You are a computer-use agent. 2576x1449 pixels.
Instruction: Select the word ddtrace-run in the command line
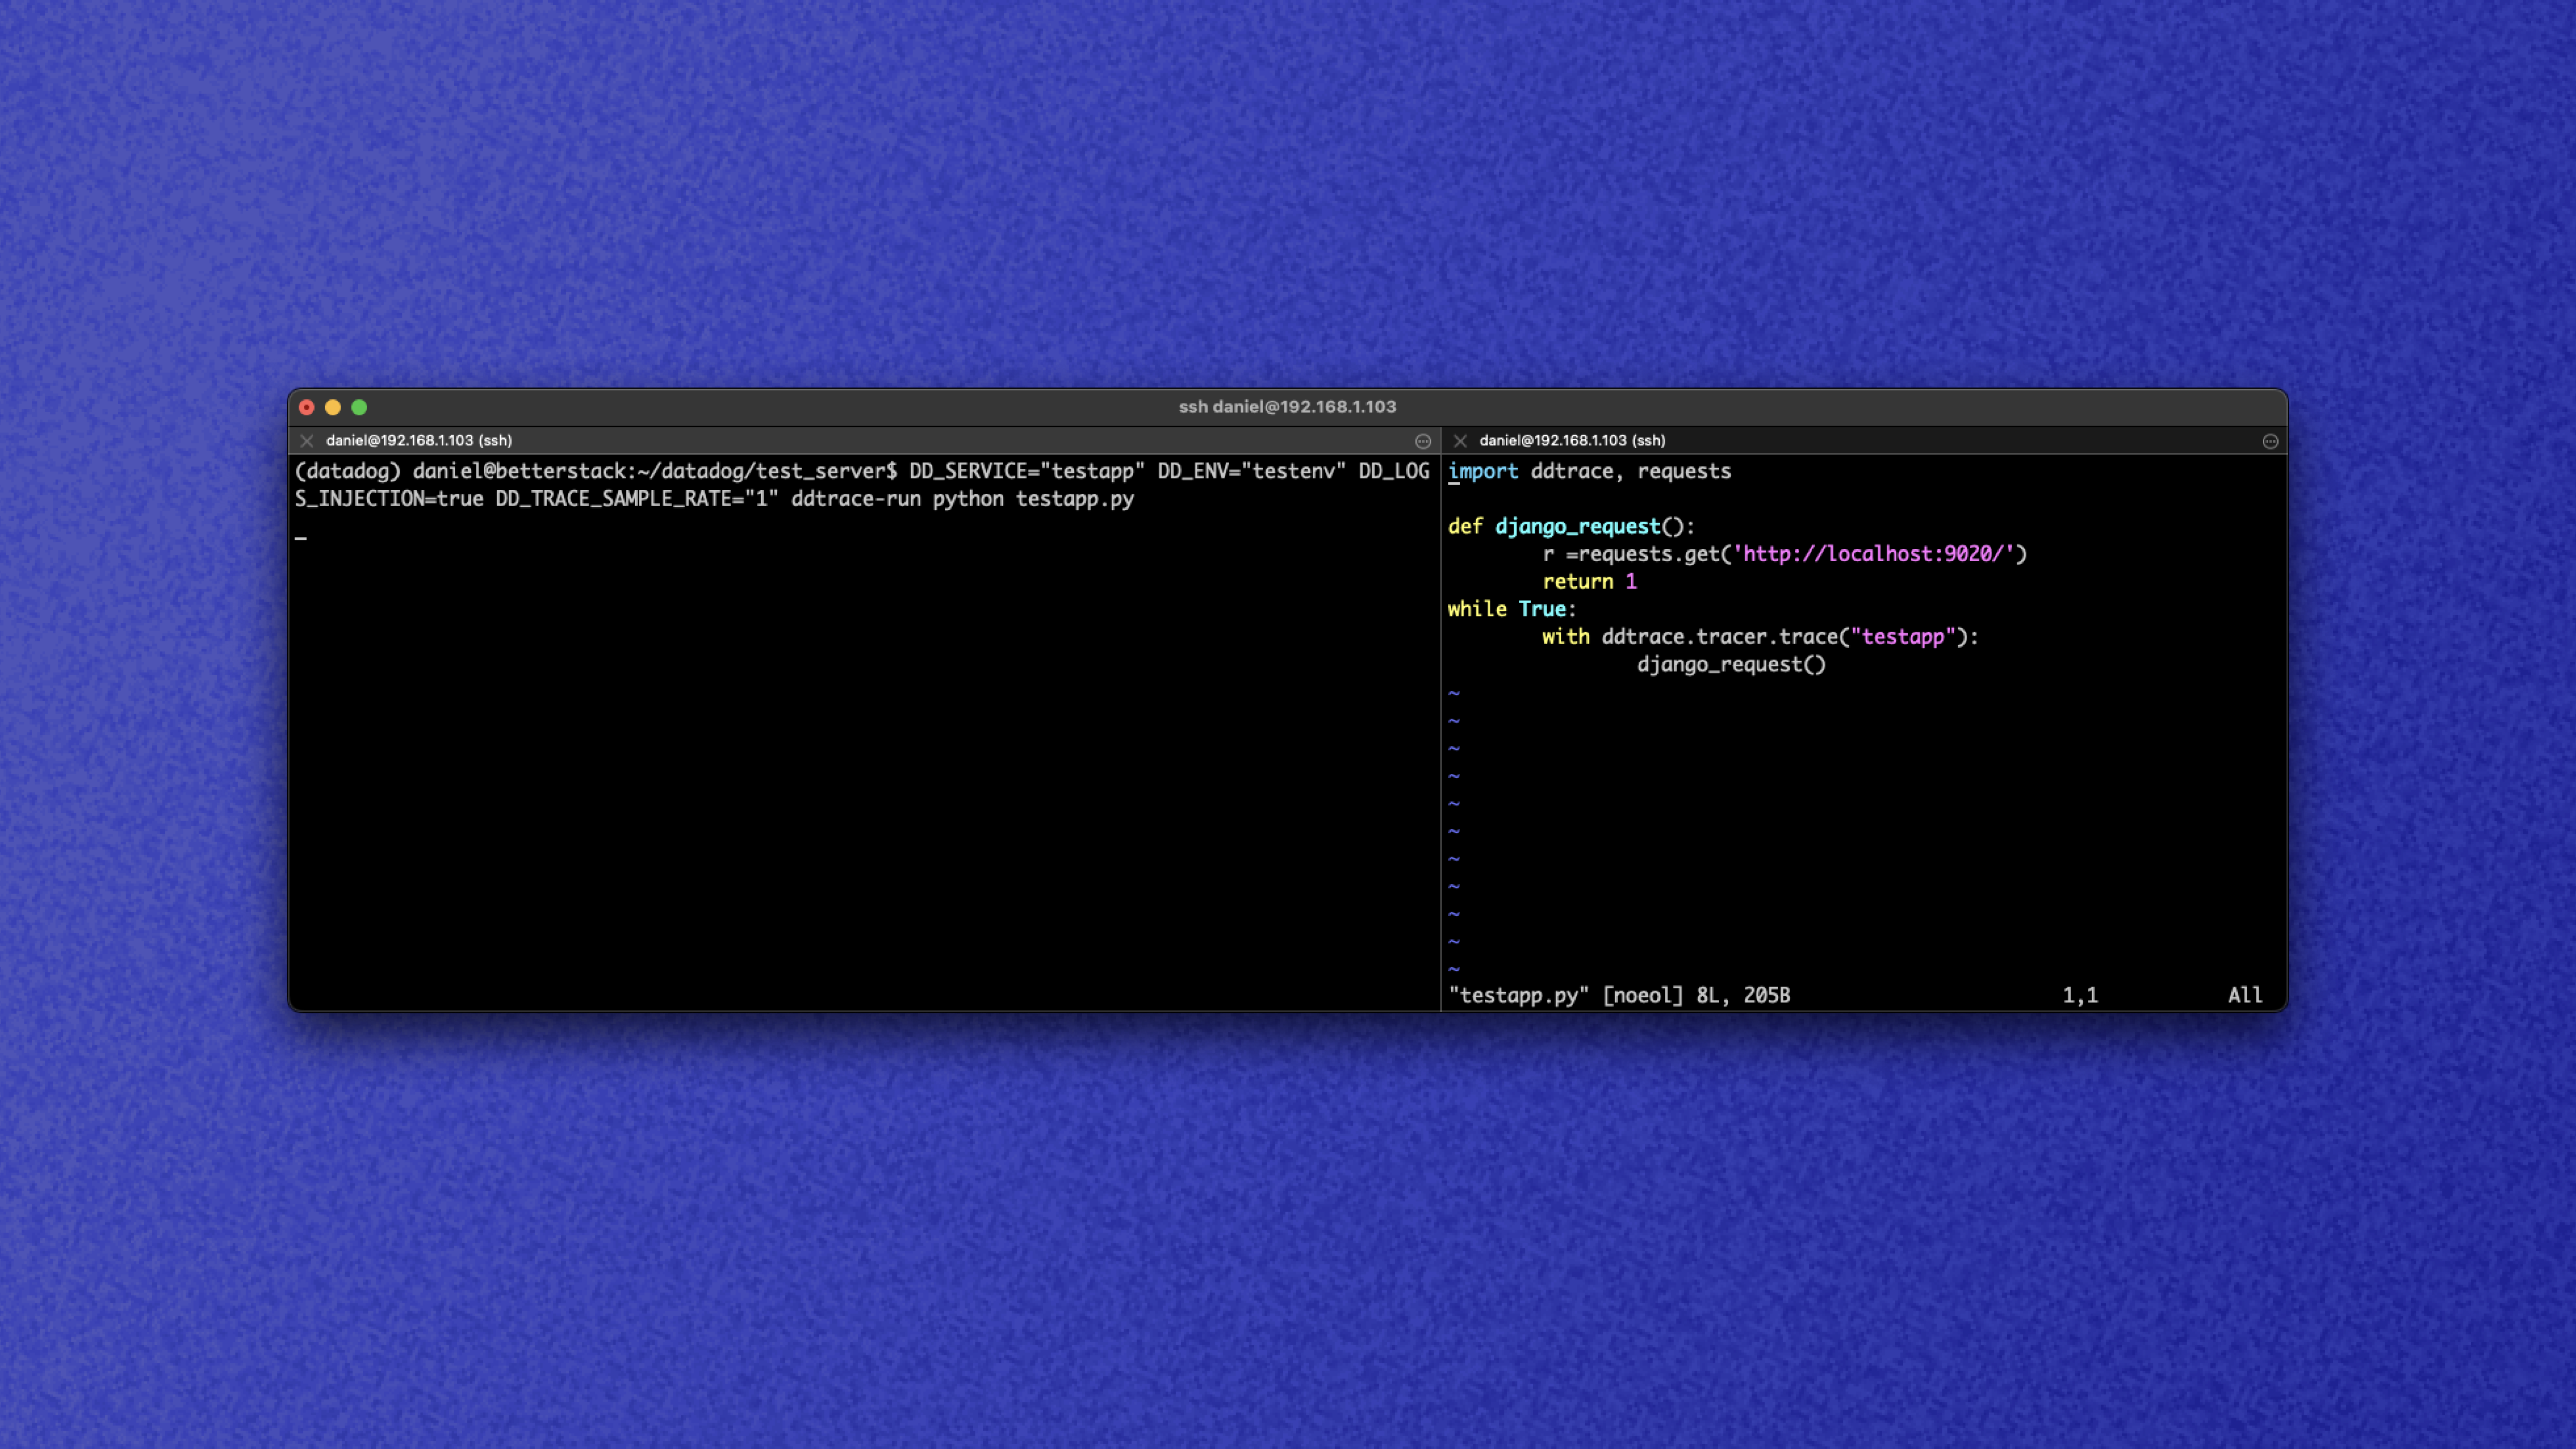click(858, 499)
